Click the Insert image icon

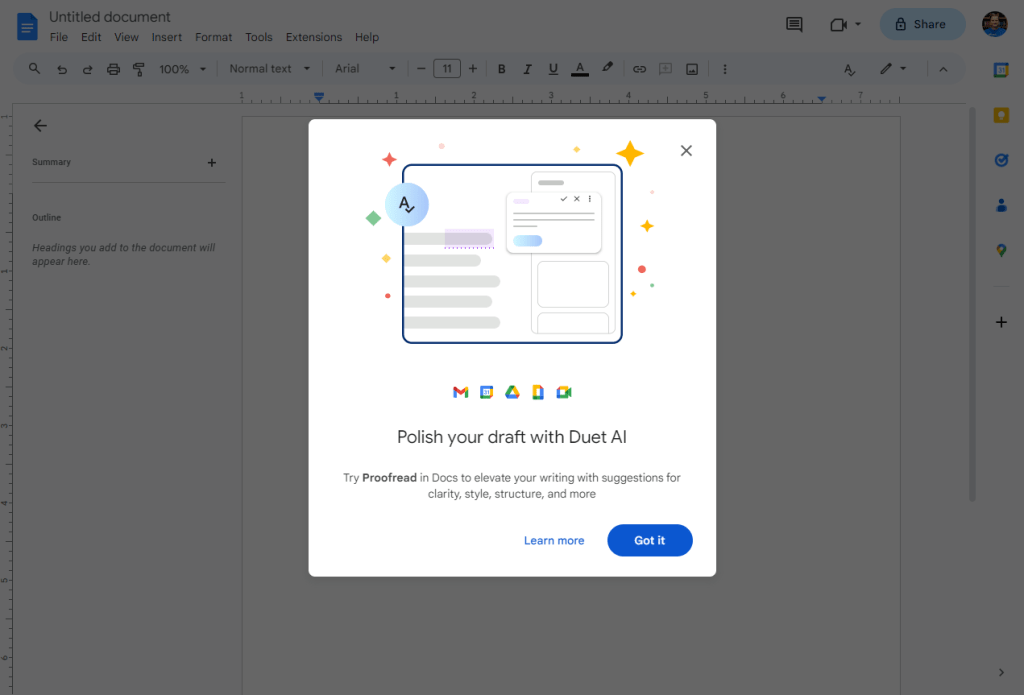pyautogui.click(x=692, y=69)
